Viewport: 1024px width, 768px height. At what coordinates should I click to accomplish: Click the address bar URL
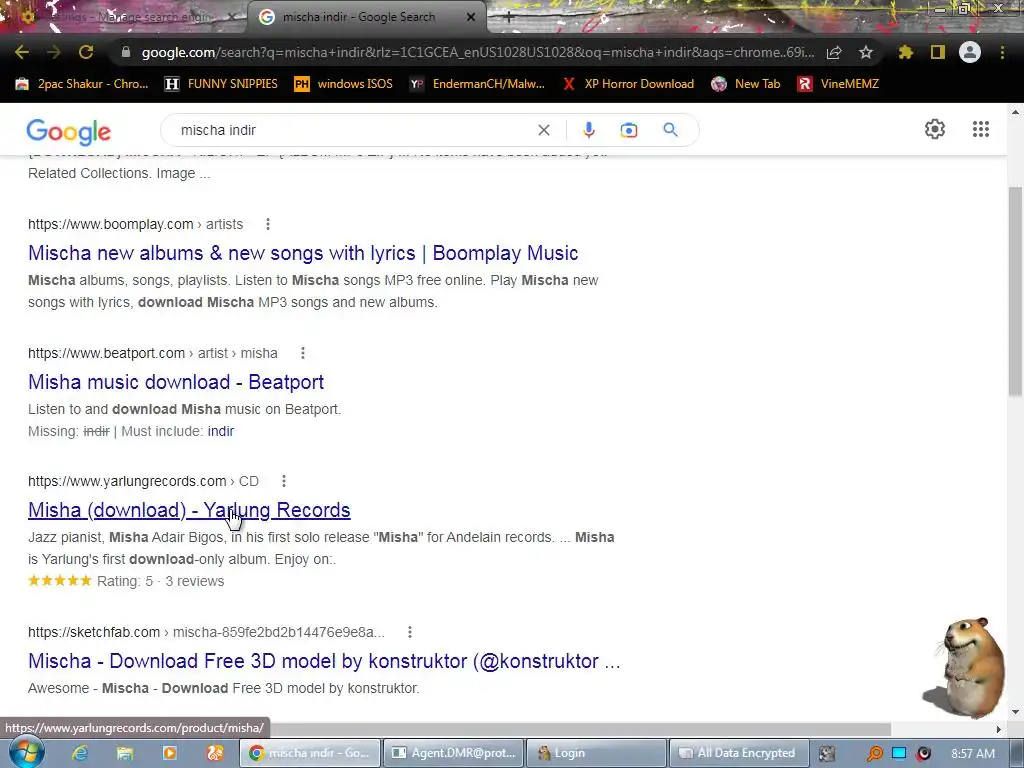pyautogui.click(x=477, y=52)
